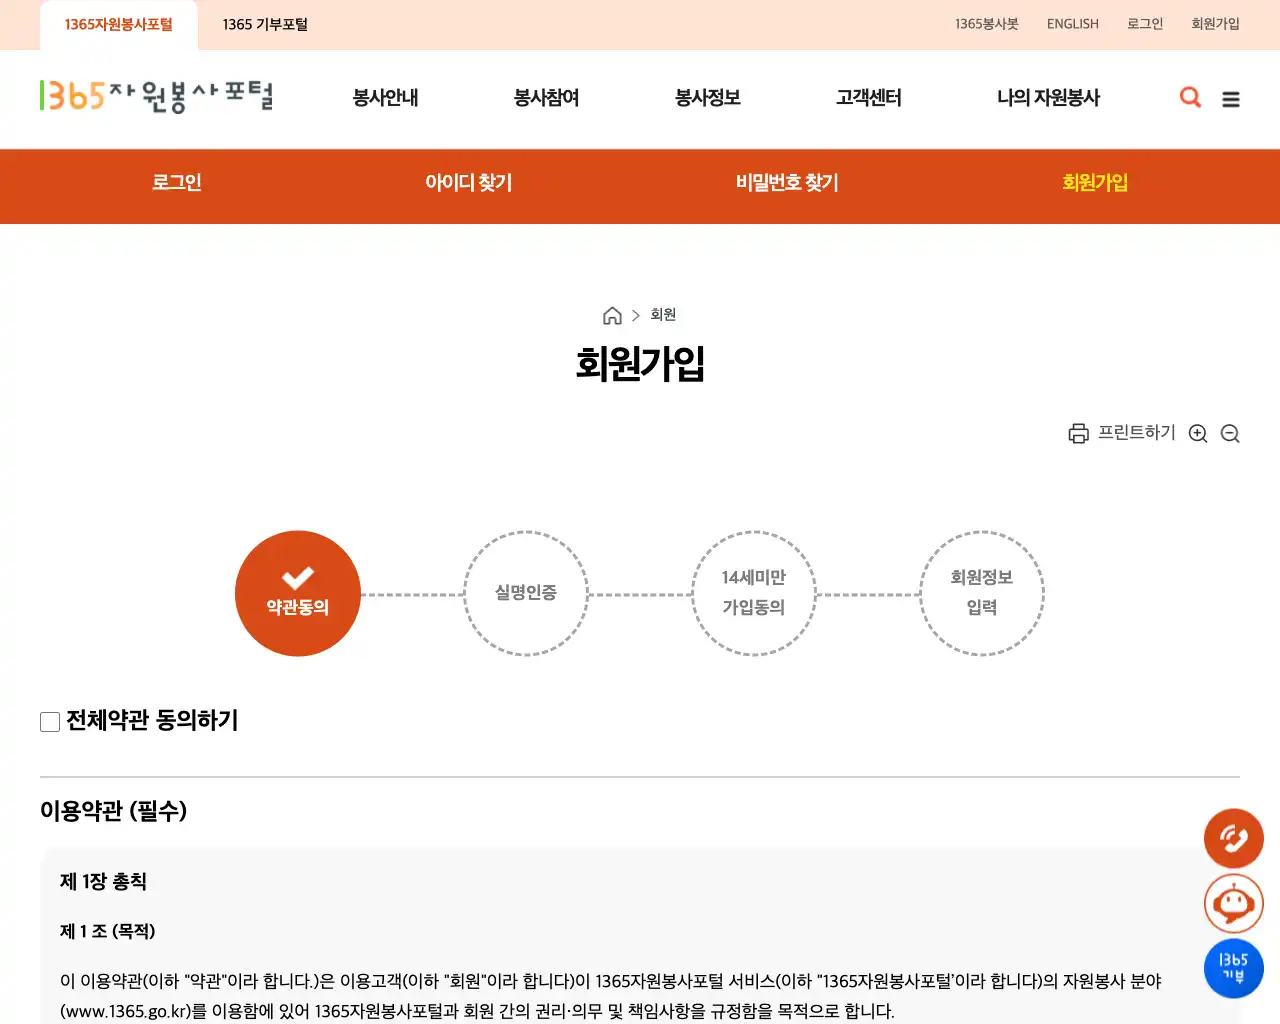Viewport: 1280px width, 1024px height.
Task: Click the 1365 기부 floating icon
Action: coord(1233,968)
